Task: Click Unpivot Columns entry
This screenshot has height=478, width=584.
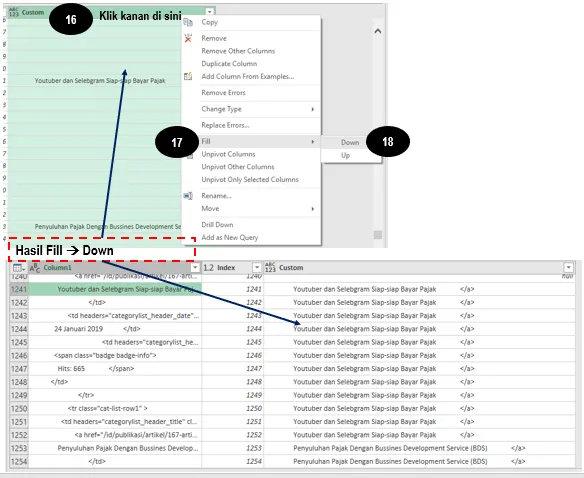Action: point(228,154)
